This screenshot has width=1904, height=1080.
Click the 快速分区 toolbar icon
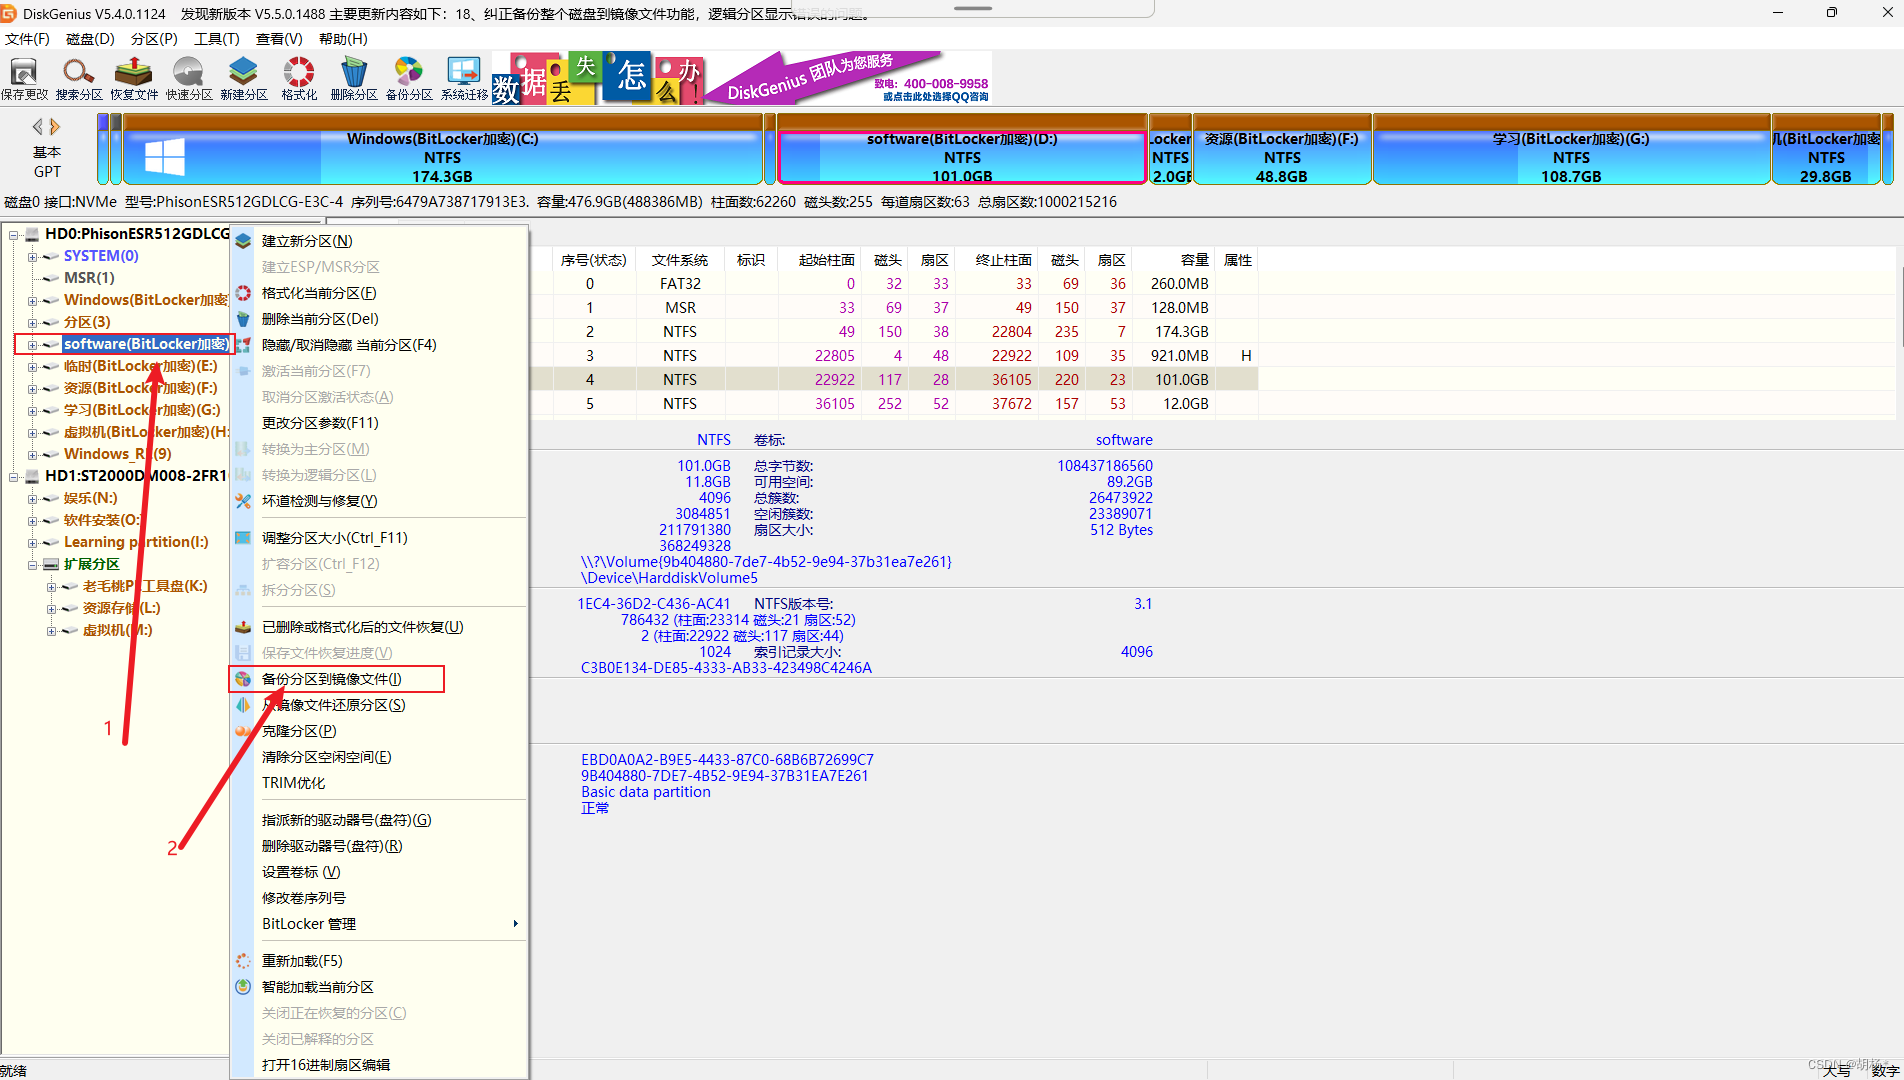click(189, 78)
